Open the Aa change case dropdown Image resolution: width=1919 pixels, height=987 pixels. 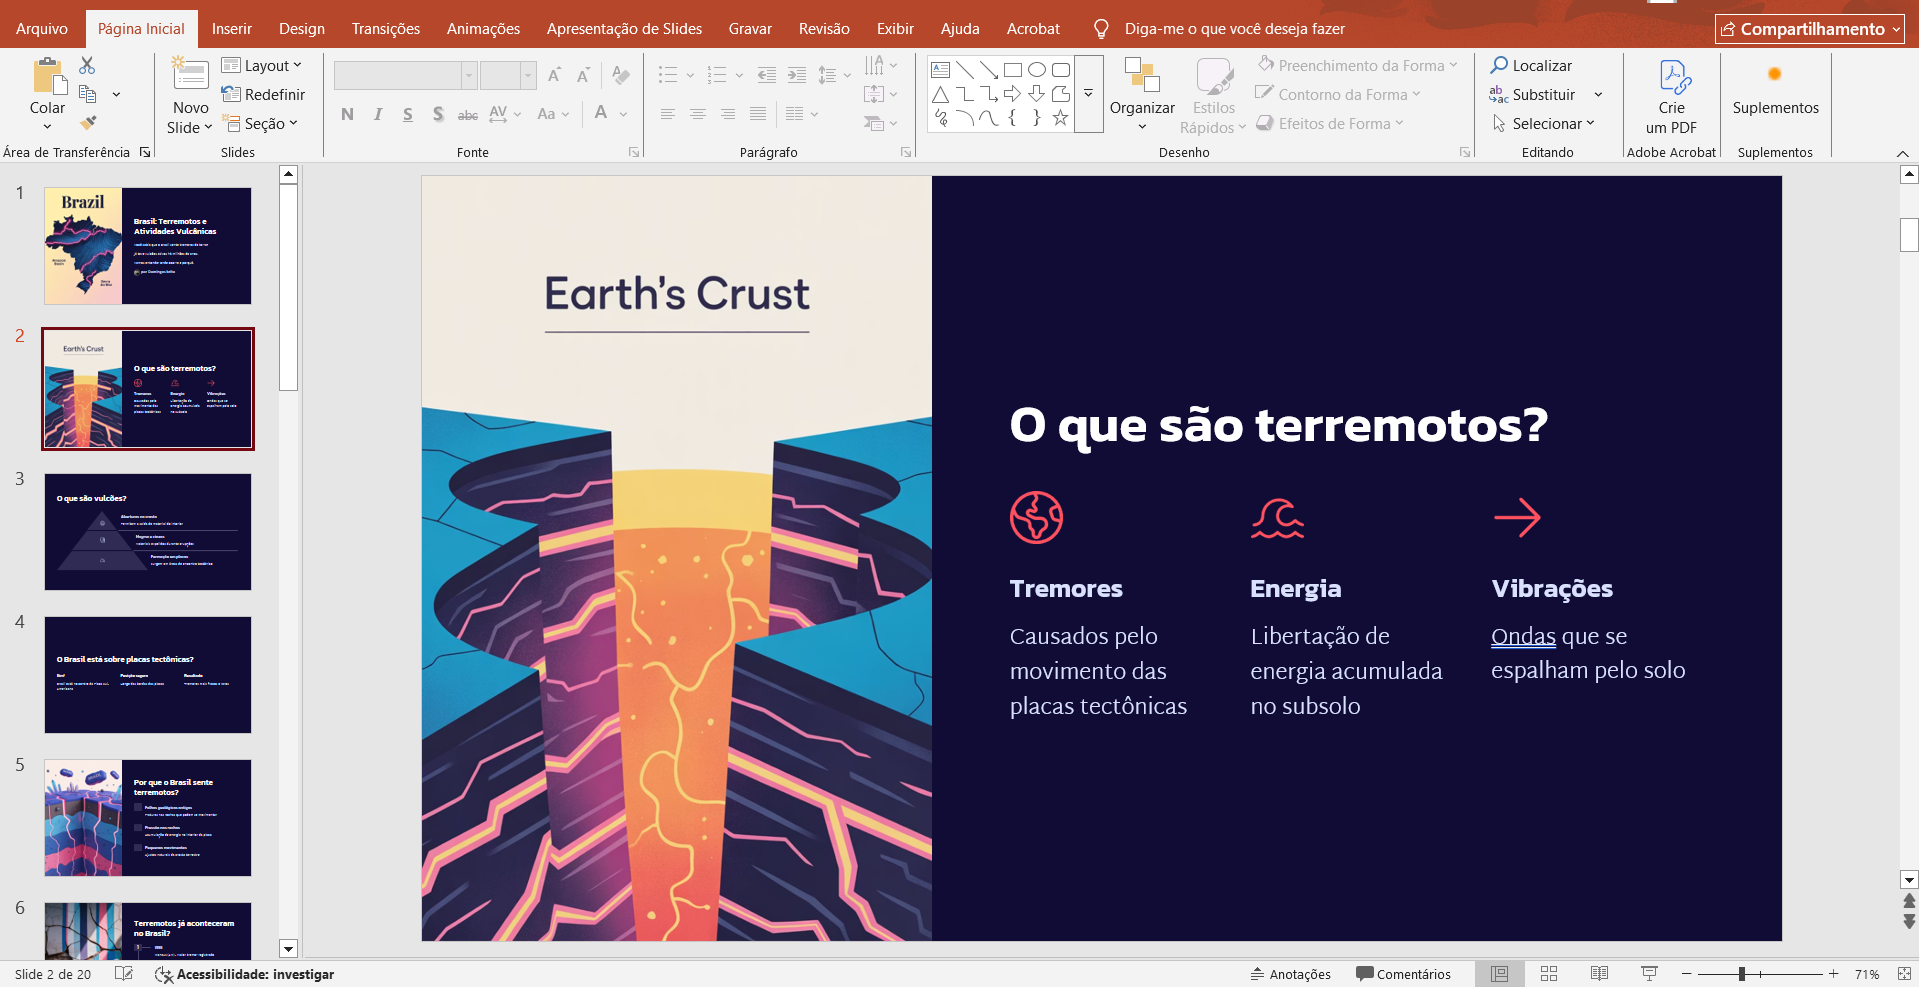coord(553,114)
